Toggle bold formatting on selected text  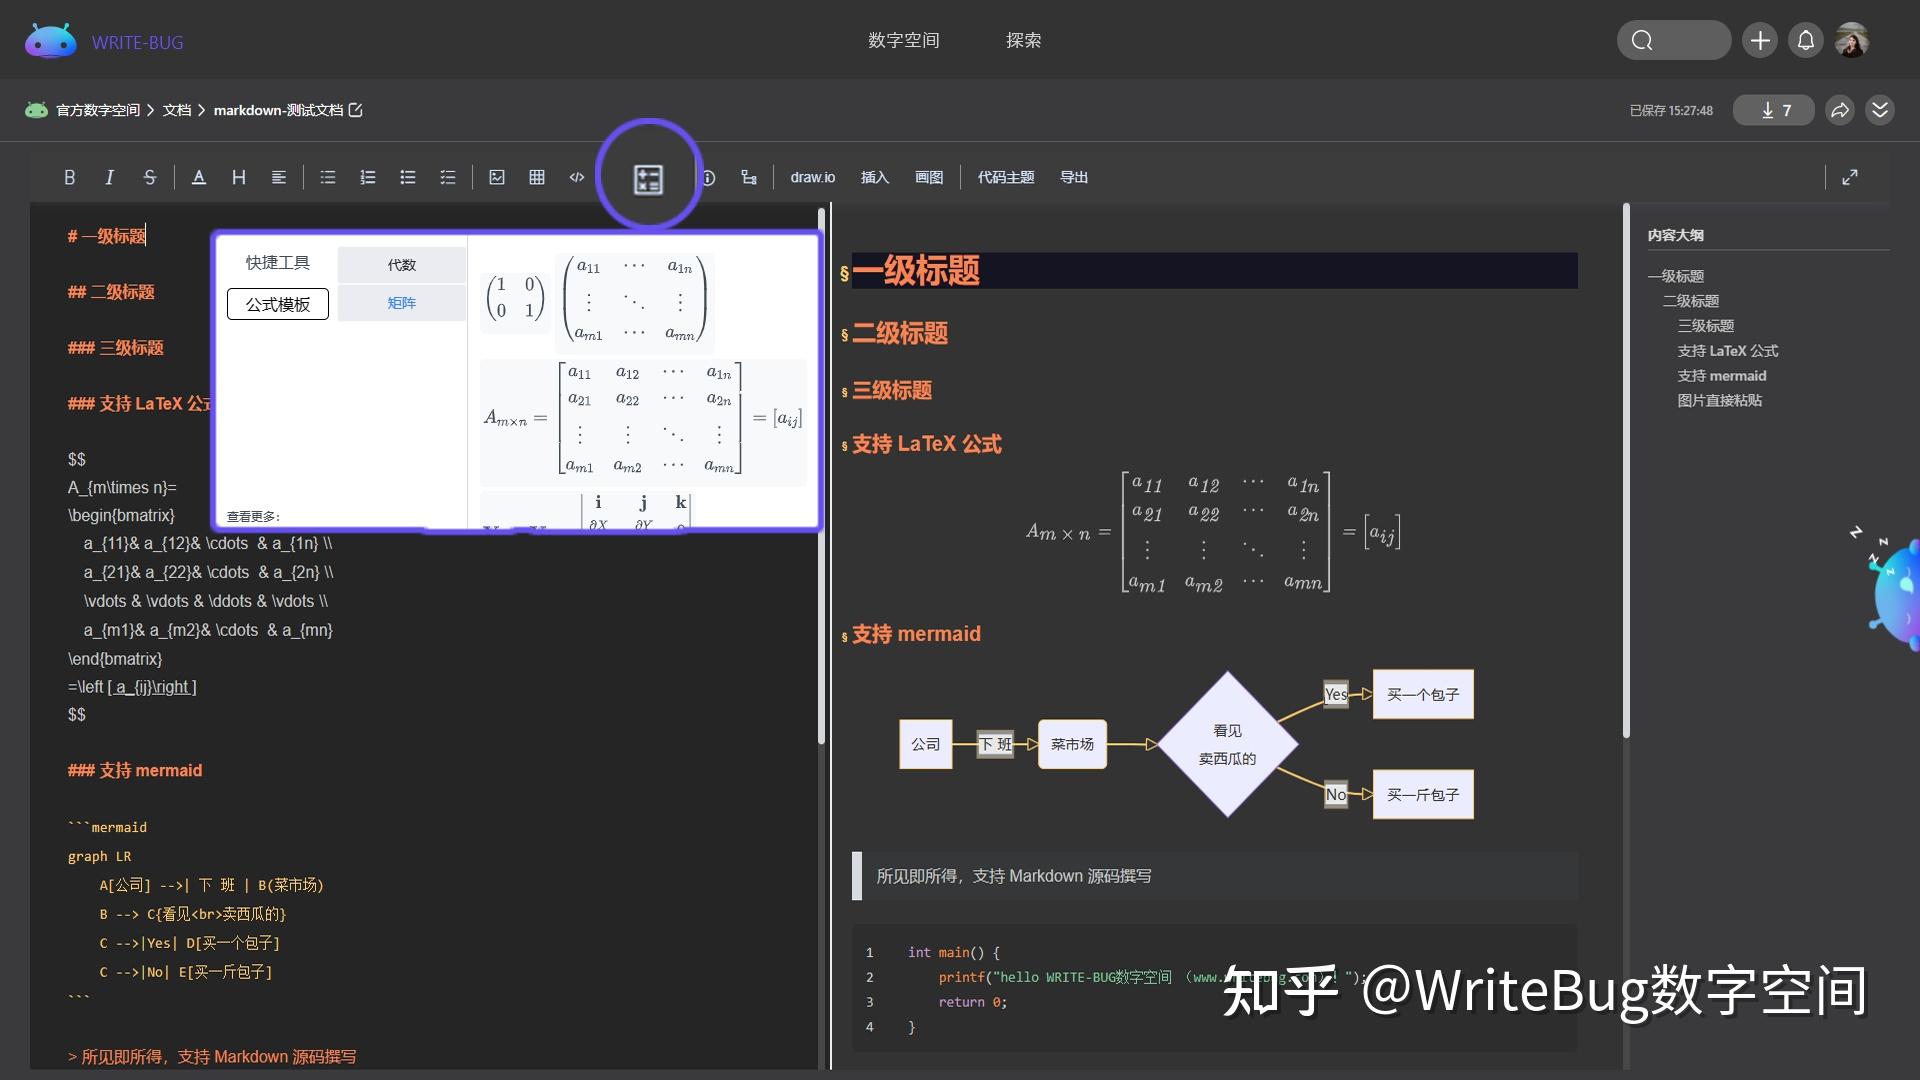(70, 177)
